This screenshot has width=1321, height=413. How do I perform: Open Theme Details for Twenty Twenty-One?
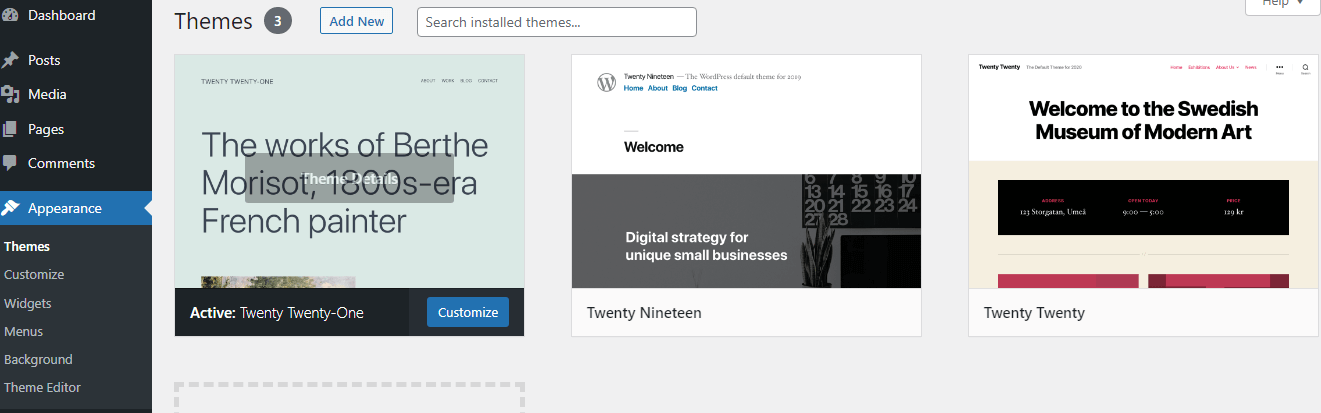point(349,178)
